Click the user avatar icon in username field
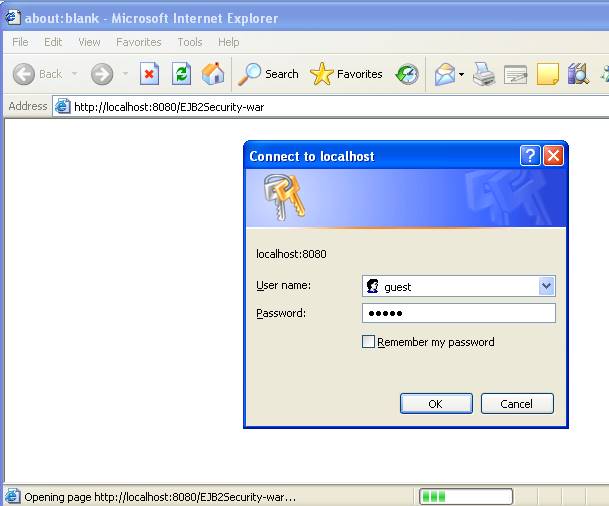This screenshot has width=609, height=506. pyautogui.click(x=372, y=286)
